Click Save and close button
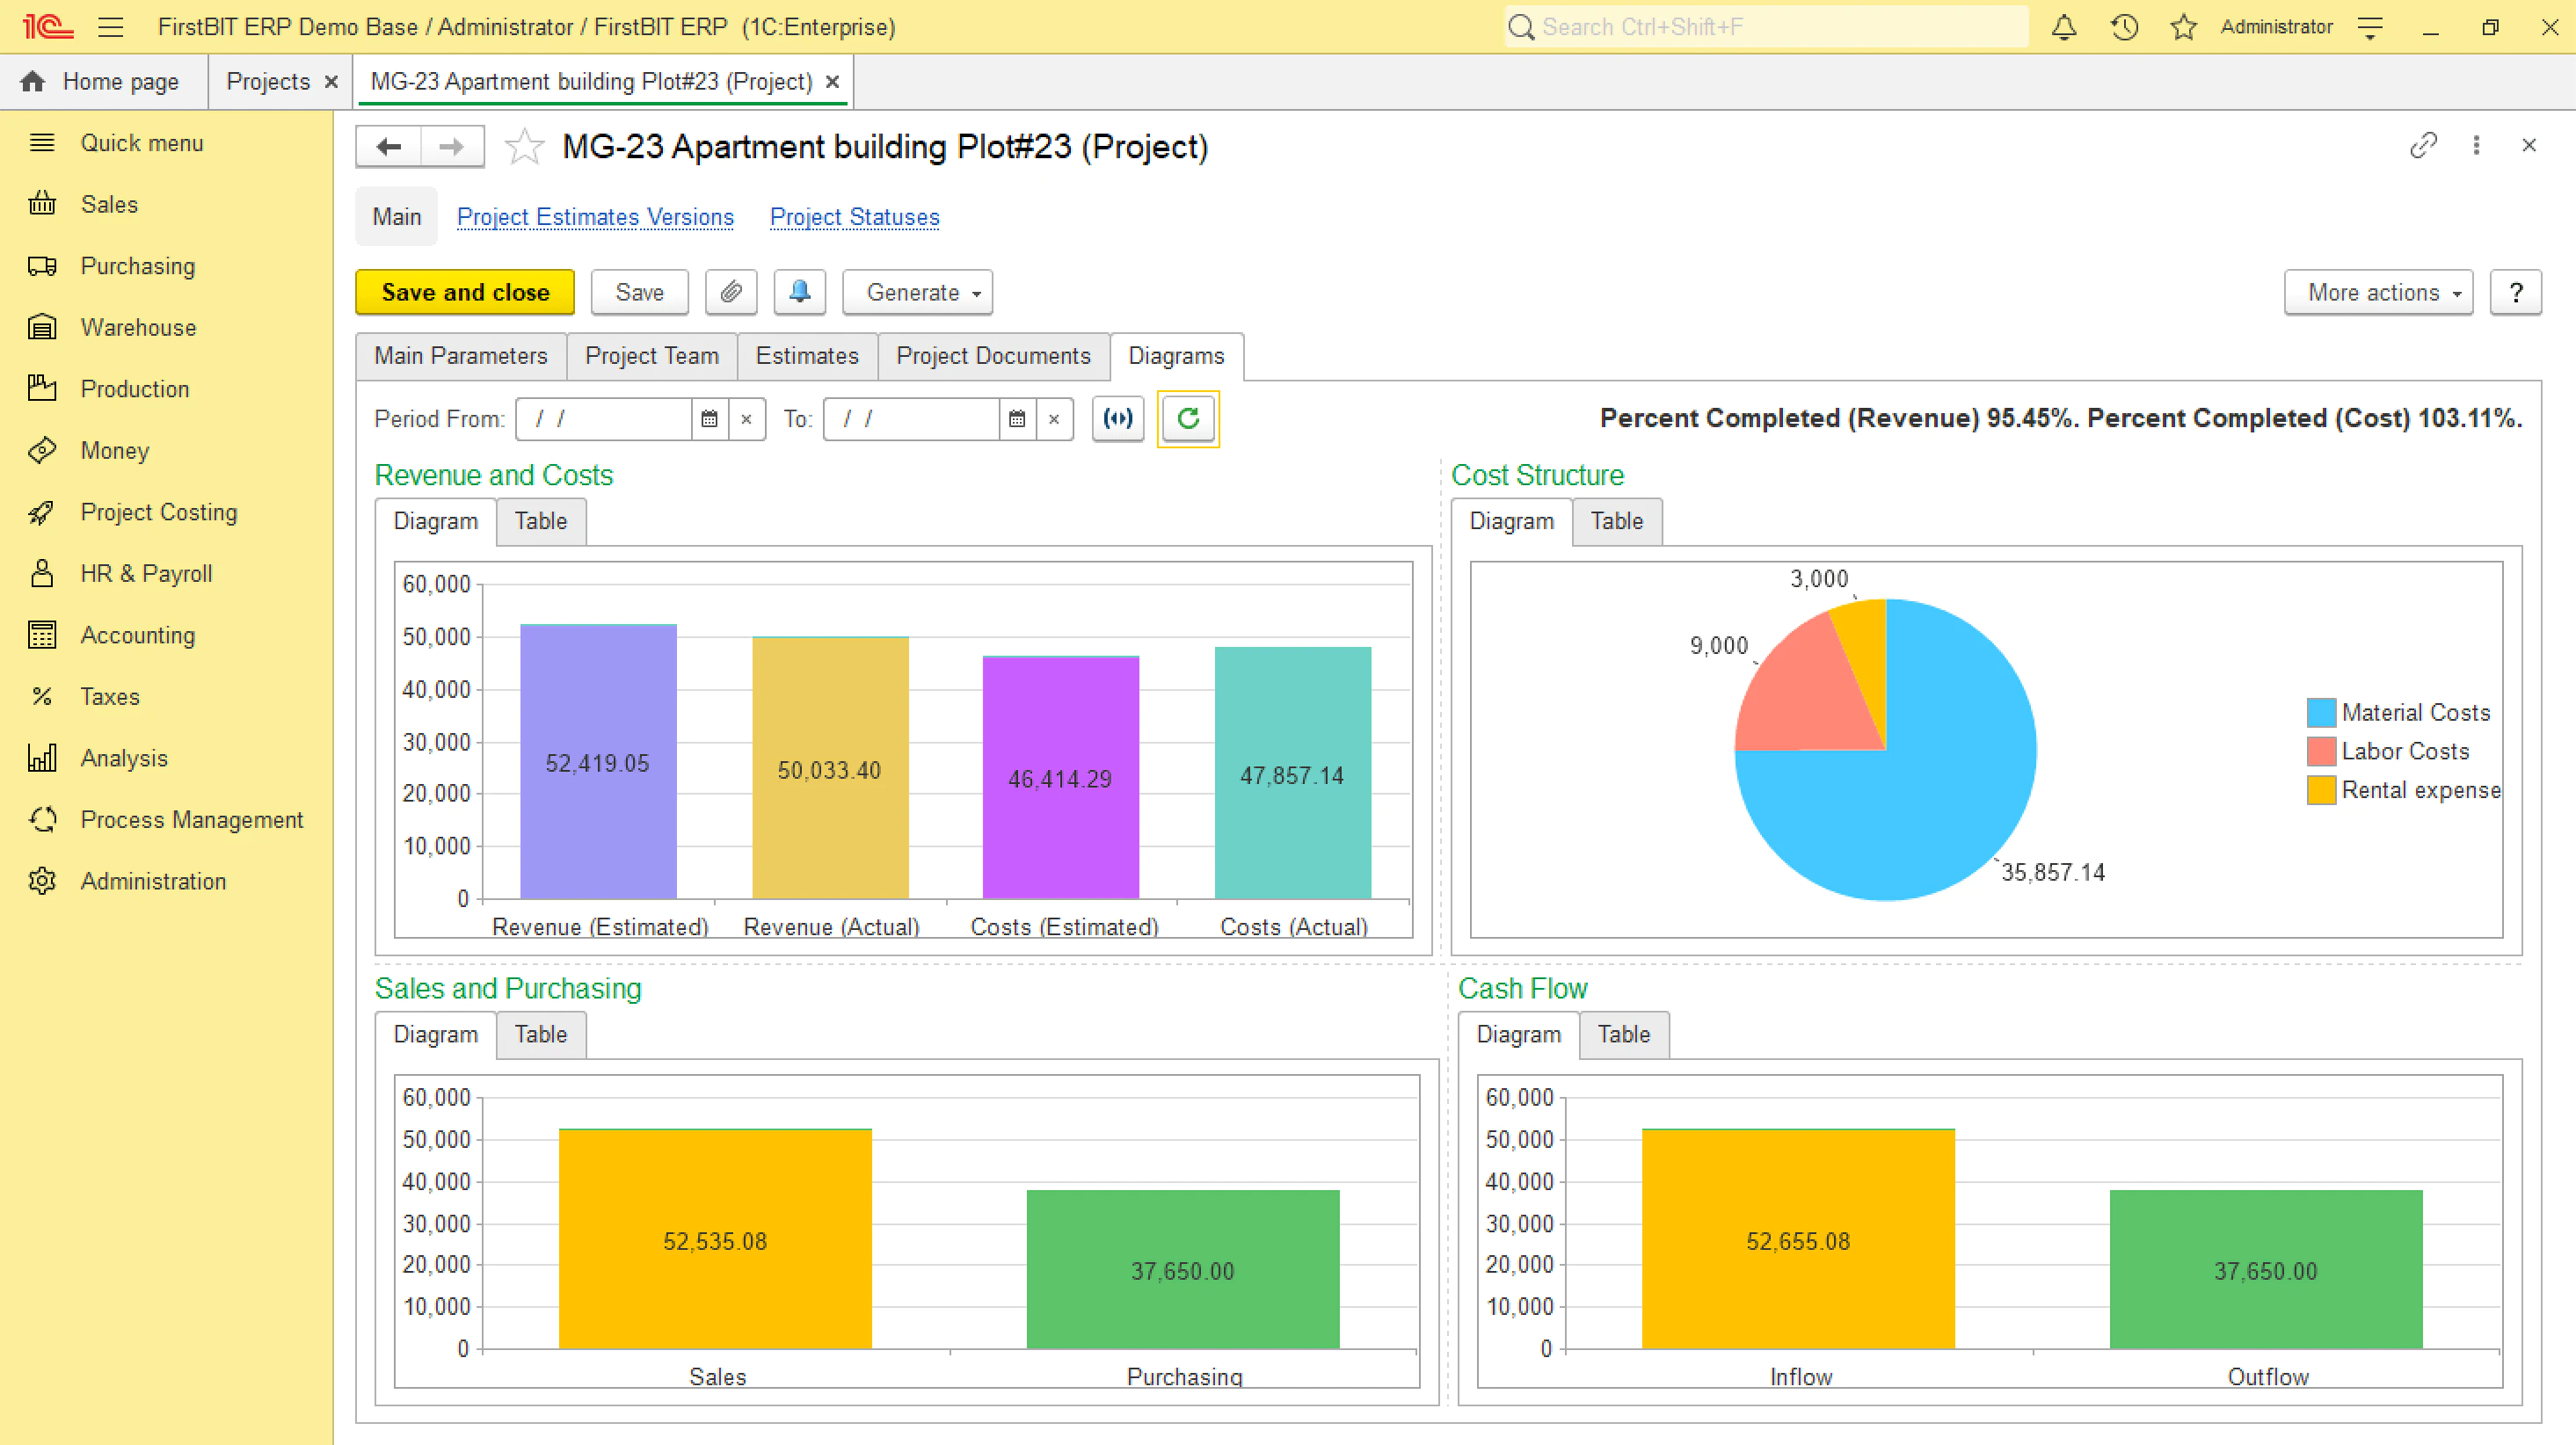 pos(465,292)
